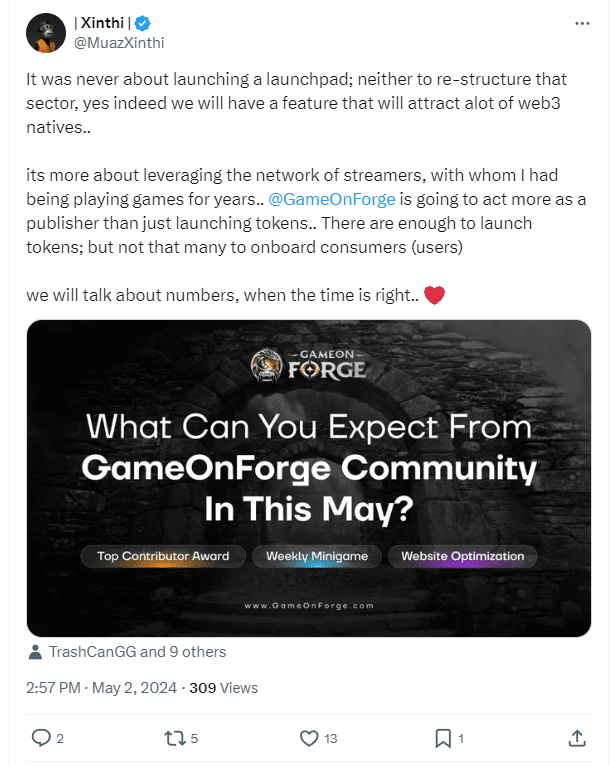610x766 pixels.
Task: Click the blue verified badge
Action: (x=142, y=24)
